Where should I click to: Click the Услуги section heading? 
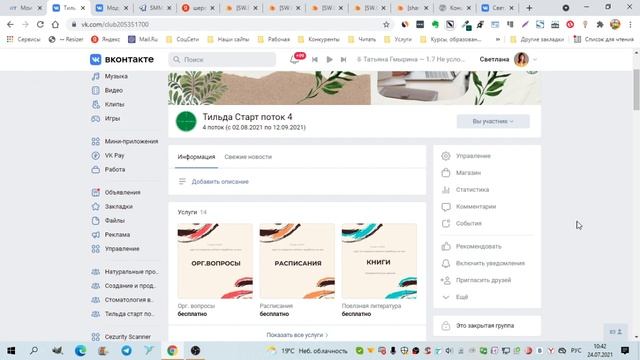tap(187, 212)
